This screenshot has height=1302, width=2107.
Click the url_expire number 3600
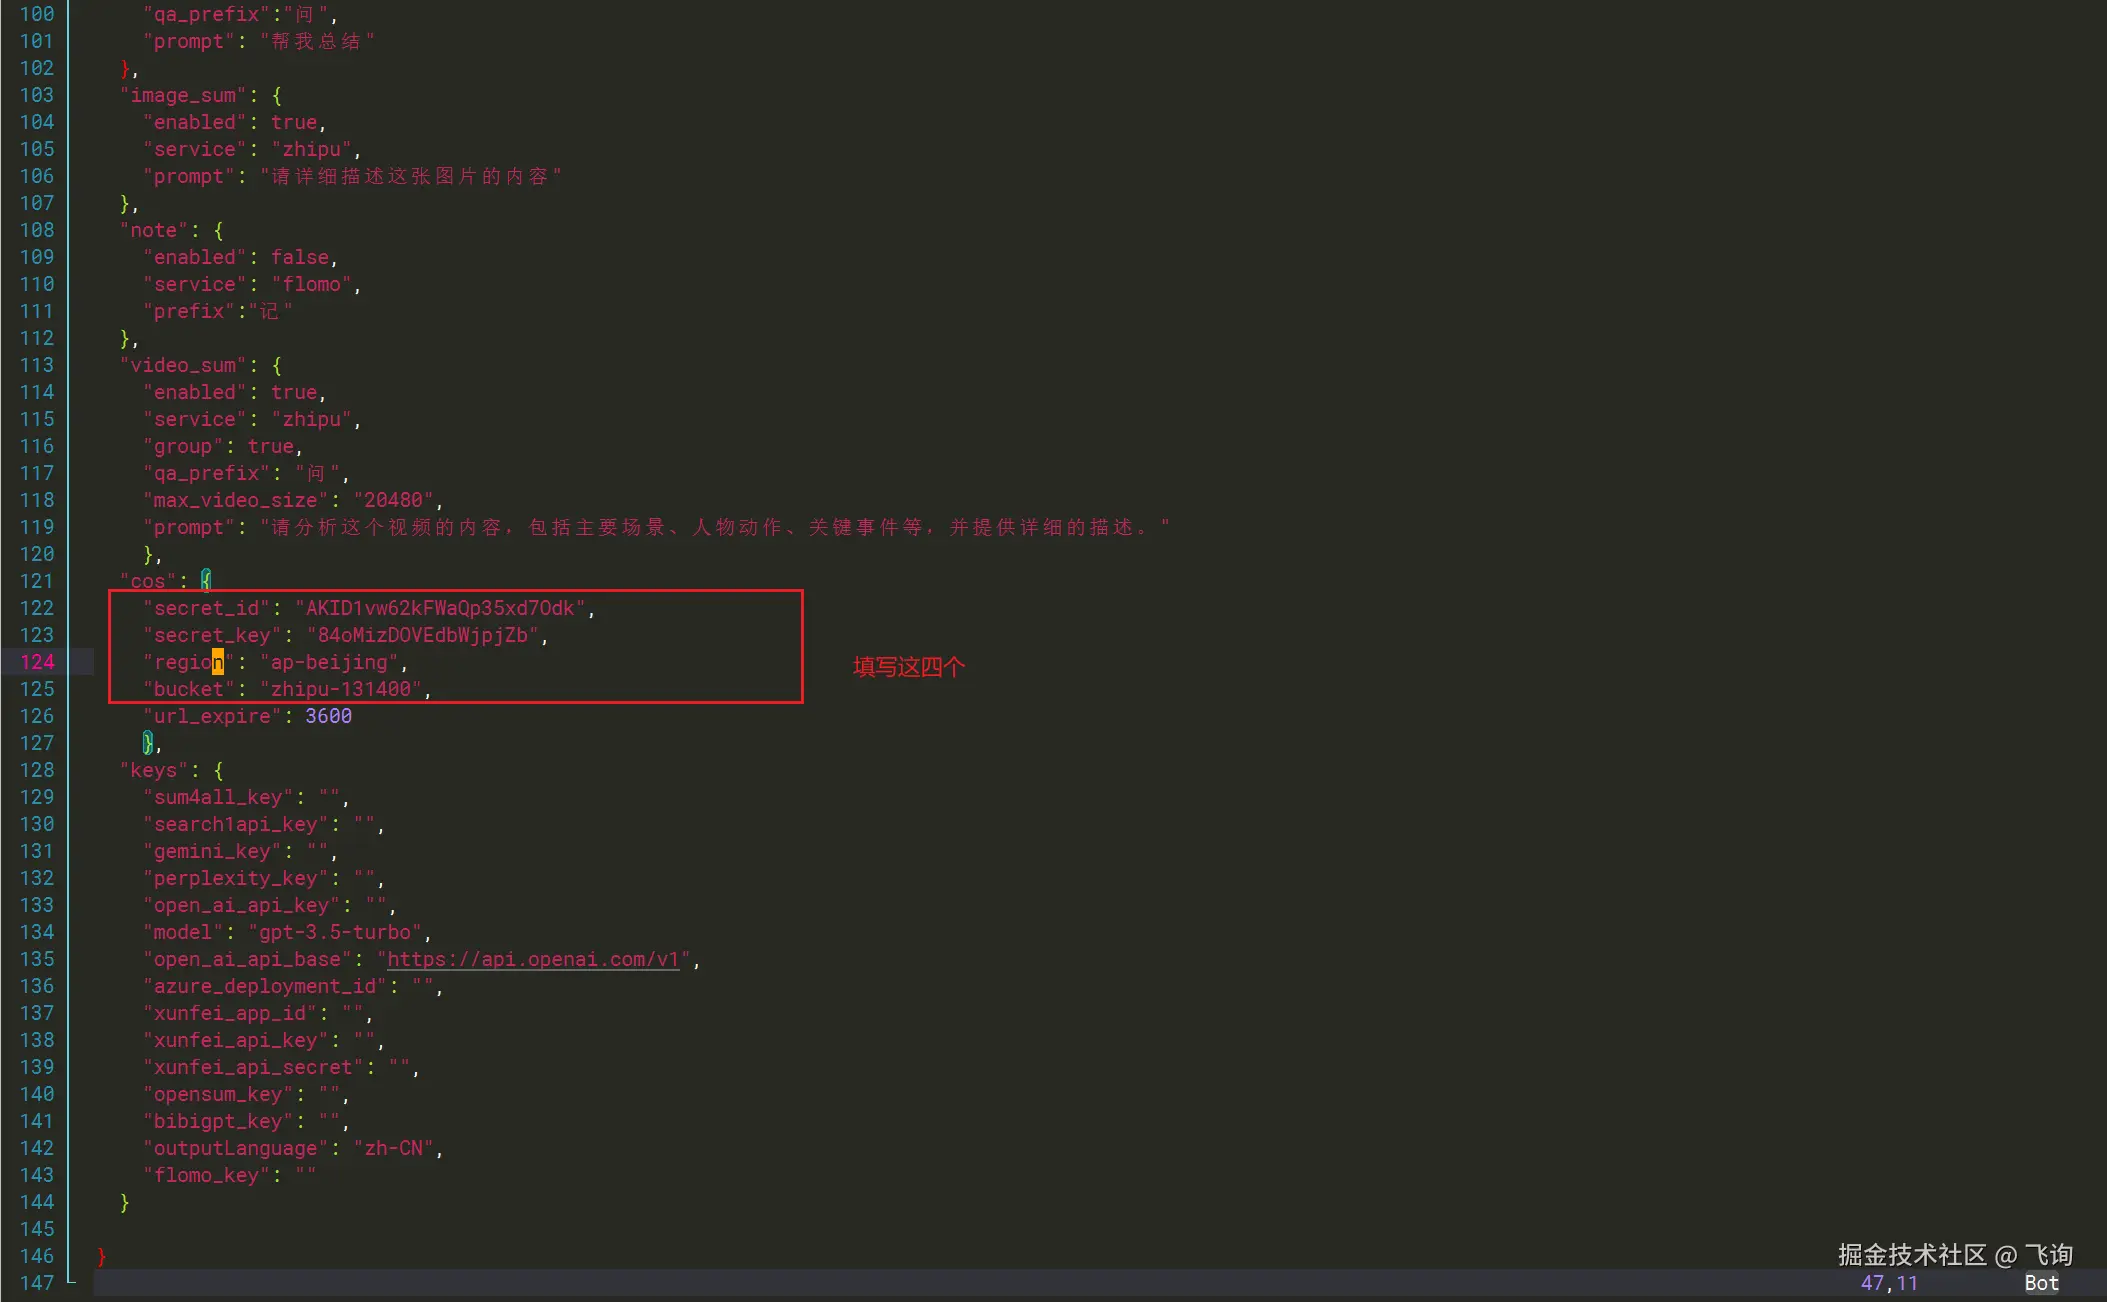pyautogui.click(x=328, y=716)
